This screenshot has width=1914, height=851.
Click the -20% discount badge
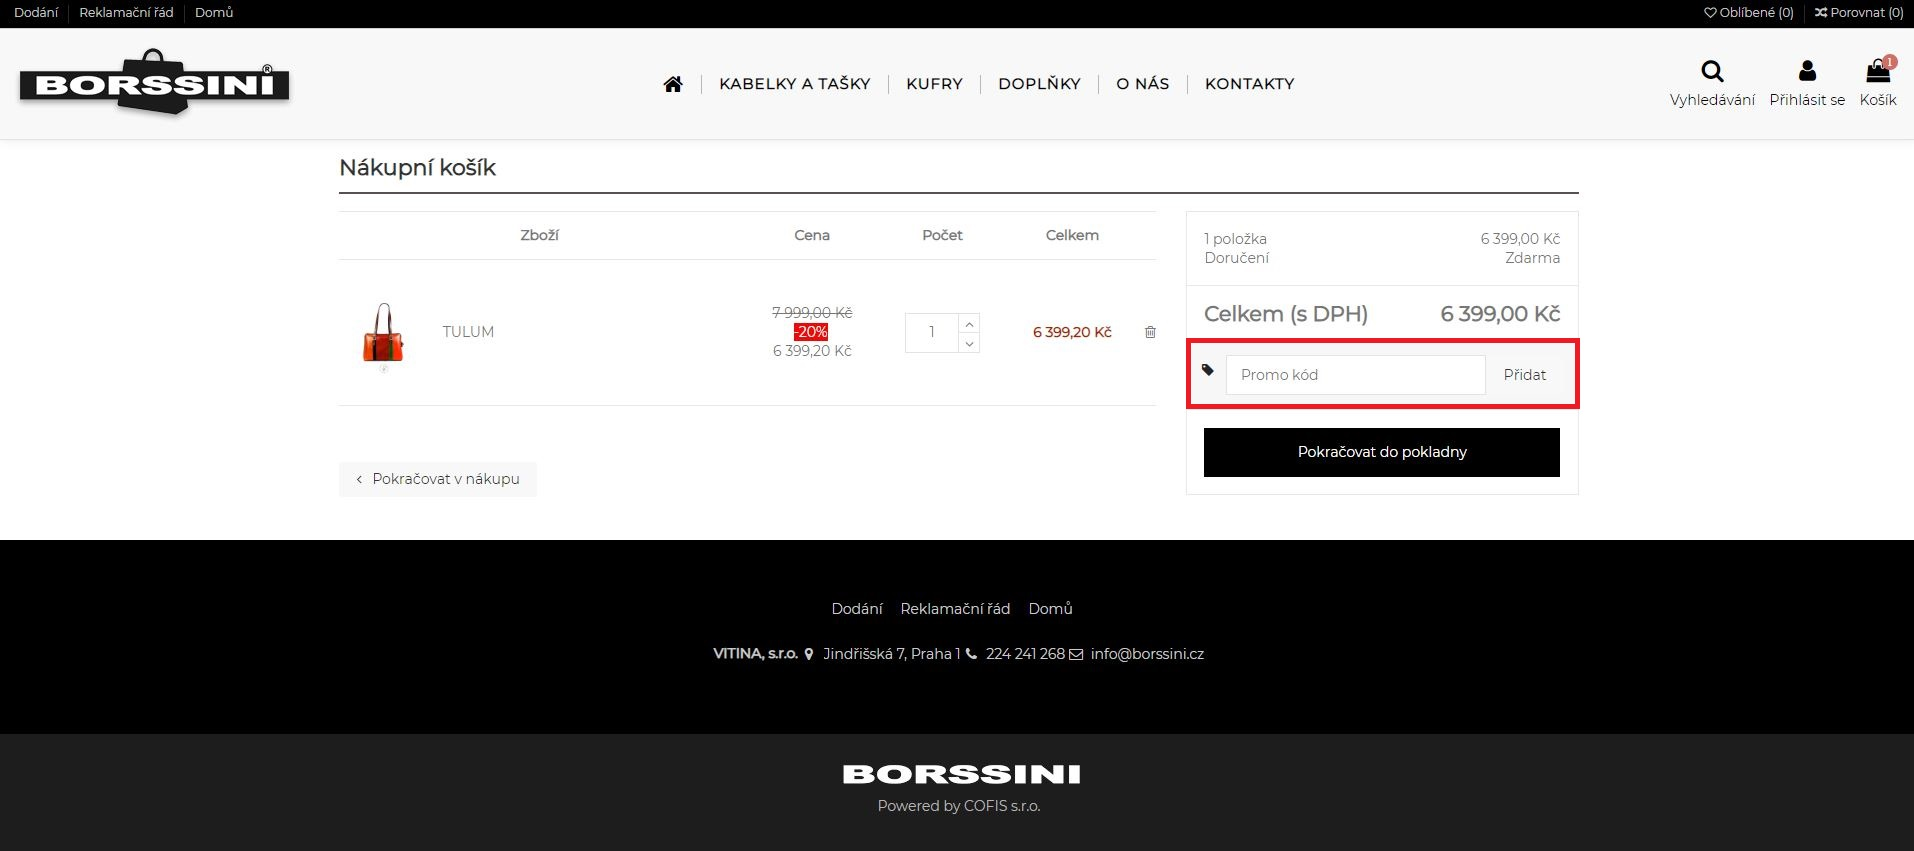(x=811, y=332)
